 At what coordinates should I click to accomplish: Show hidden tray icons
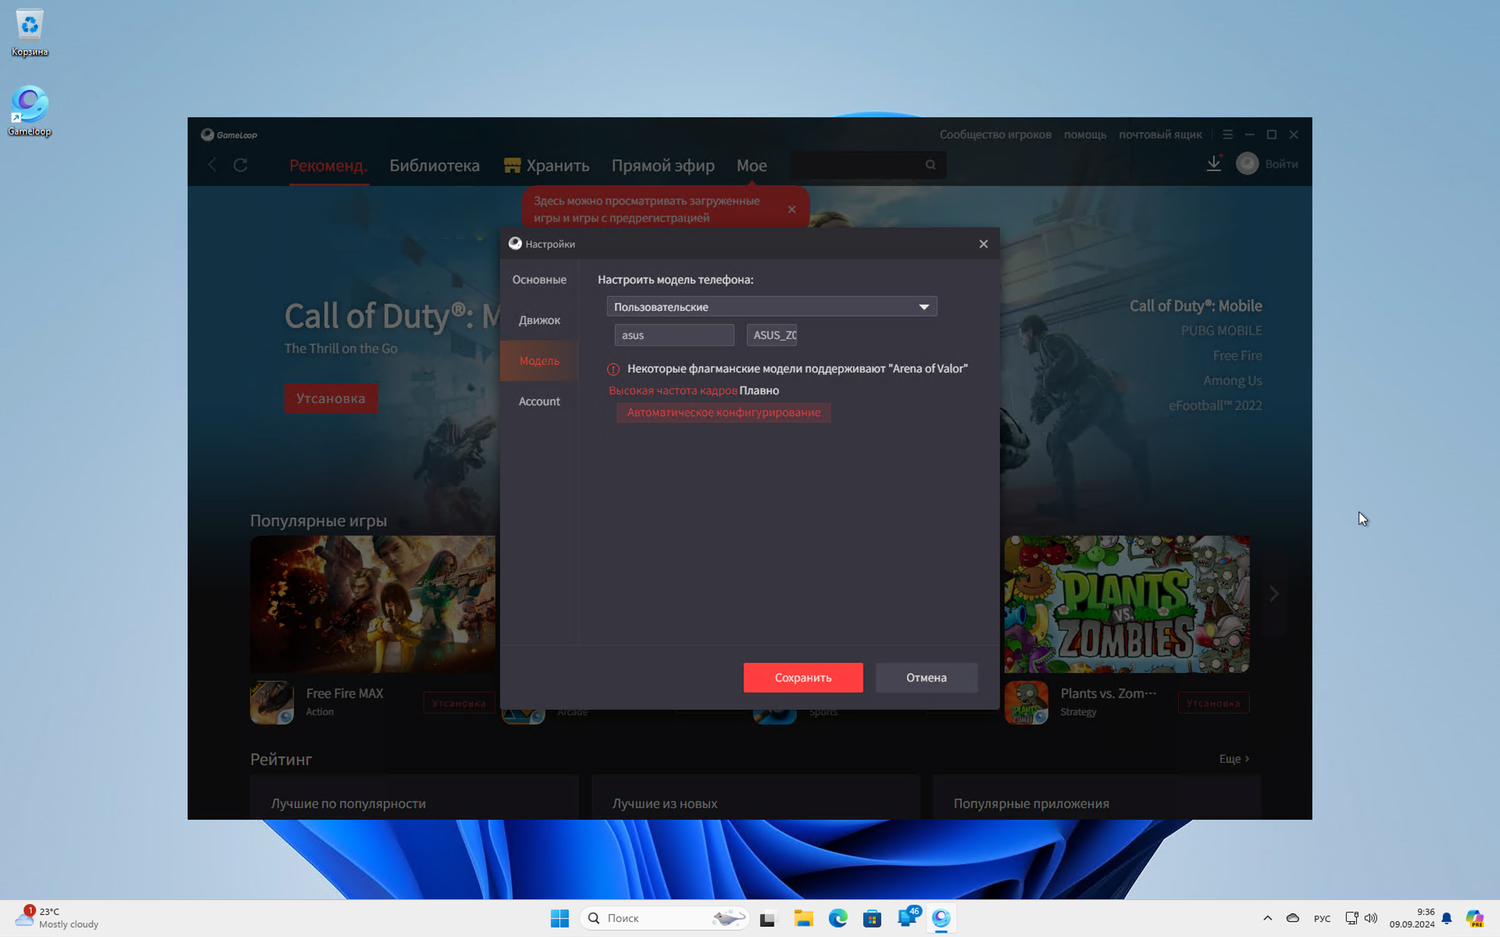pyautogui.click(x=1267, y=918)
